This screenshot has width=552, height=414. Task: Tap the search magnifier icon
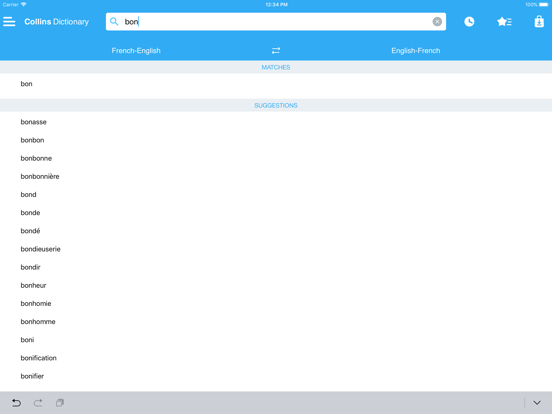(114, 22)
